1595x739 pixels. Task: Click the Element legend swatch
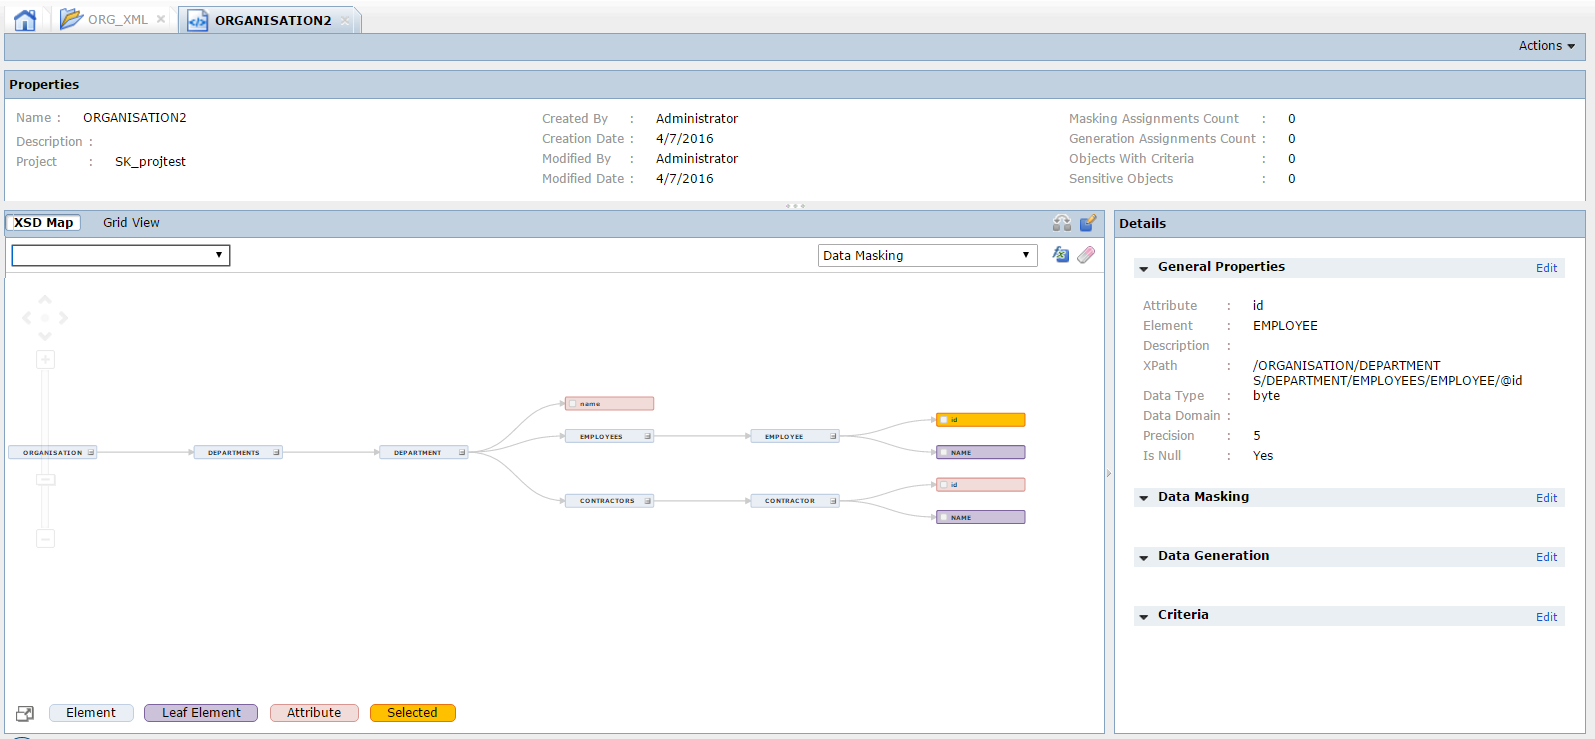(x=91, y=713)
